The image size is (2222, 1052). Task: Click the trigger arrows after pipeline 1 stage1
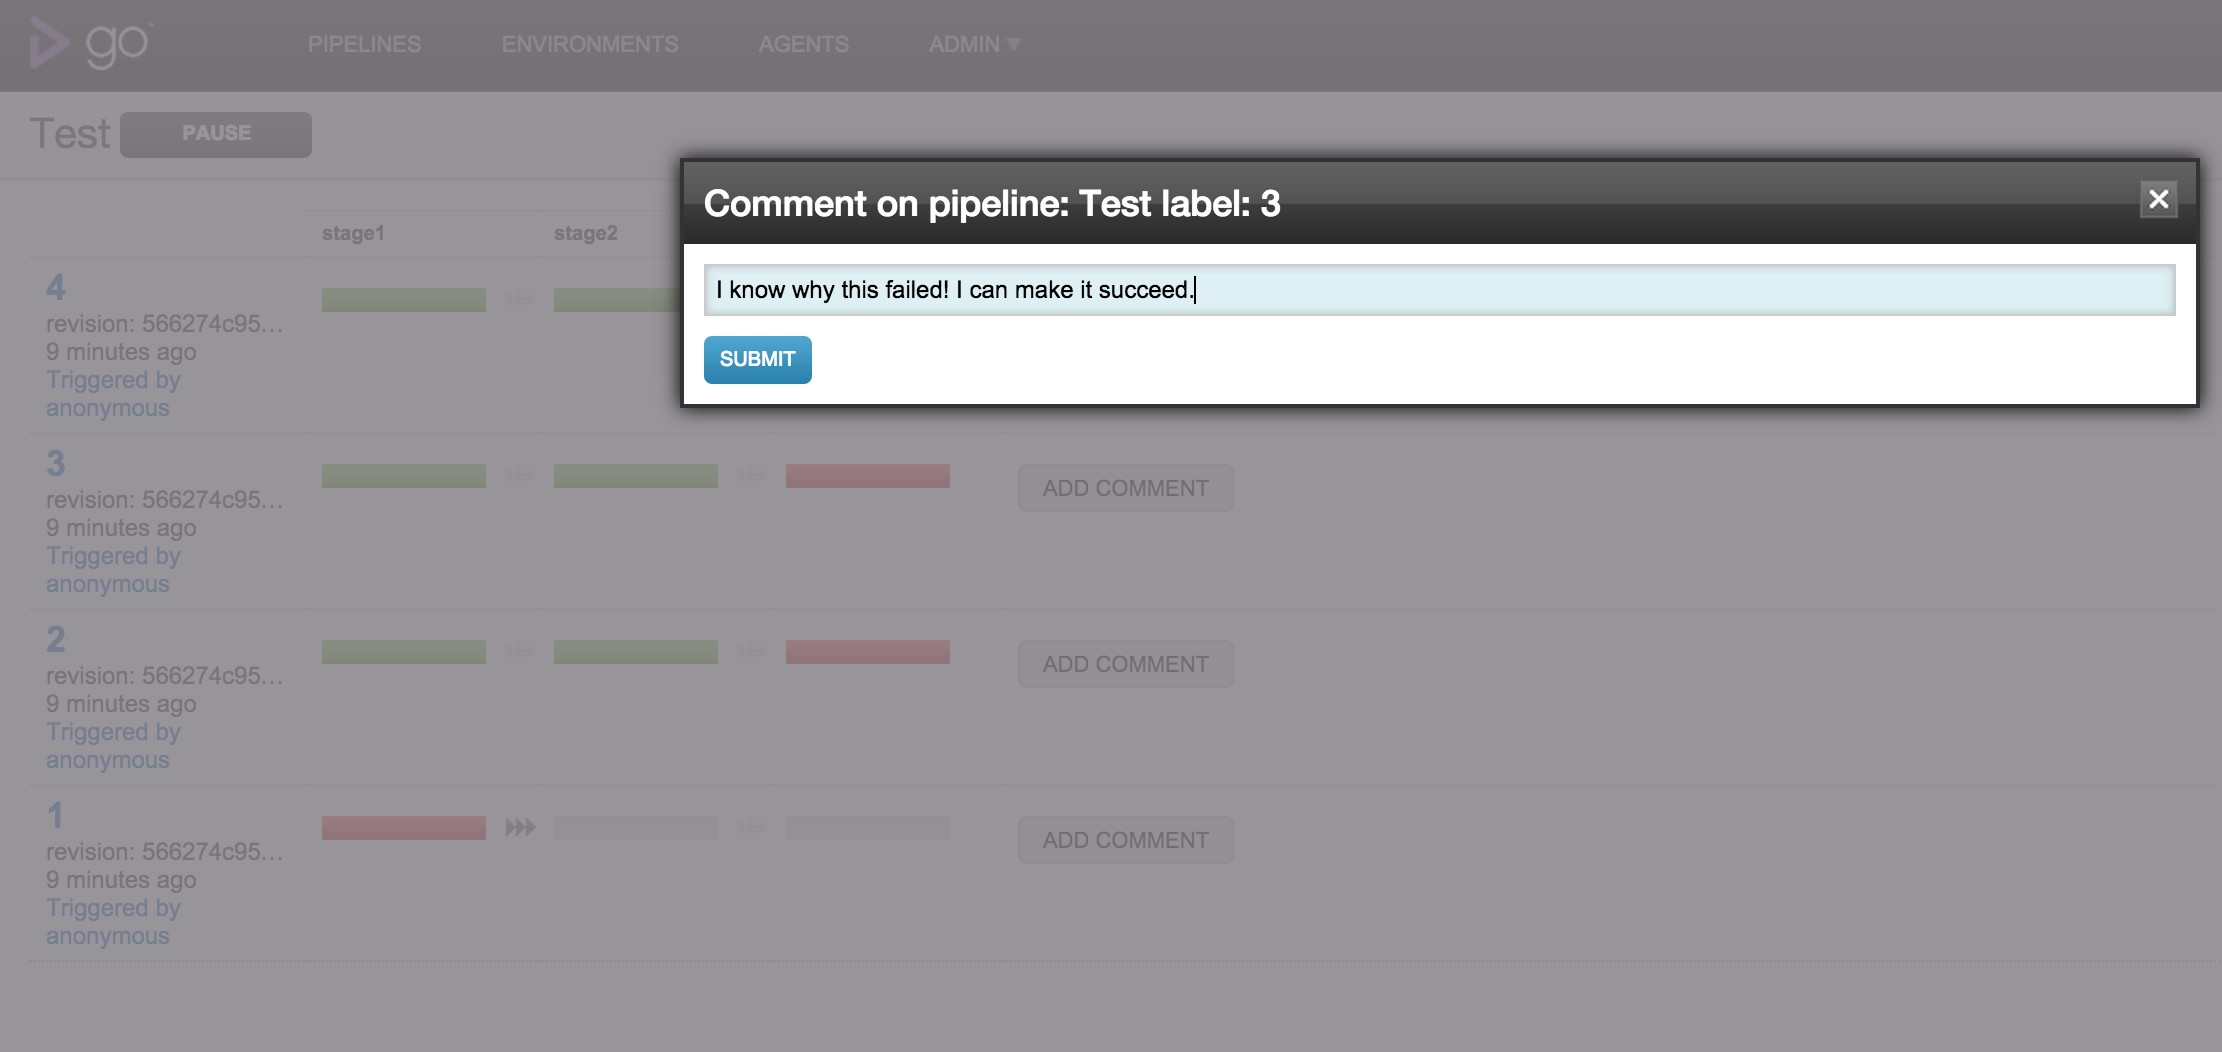[x=520, y=827]
